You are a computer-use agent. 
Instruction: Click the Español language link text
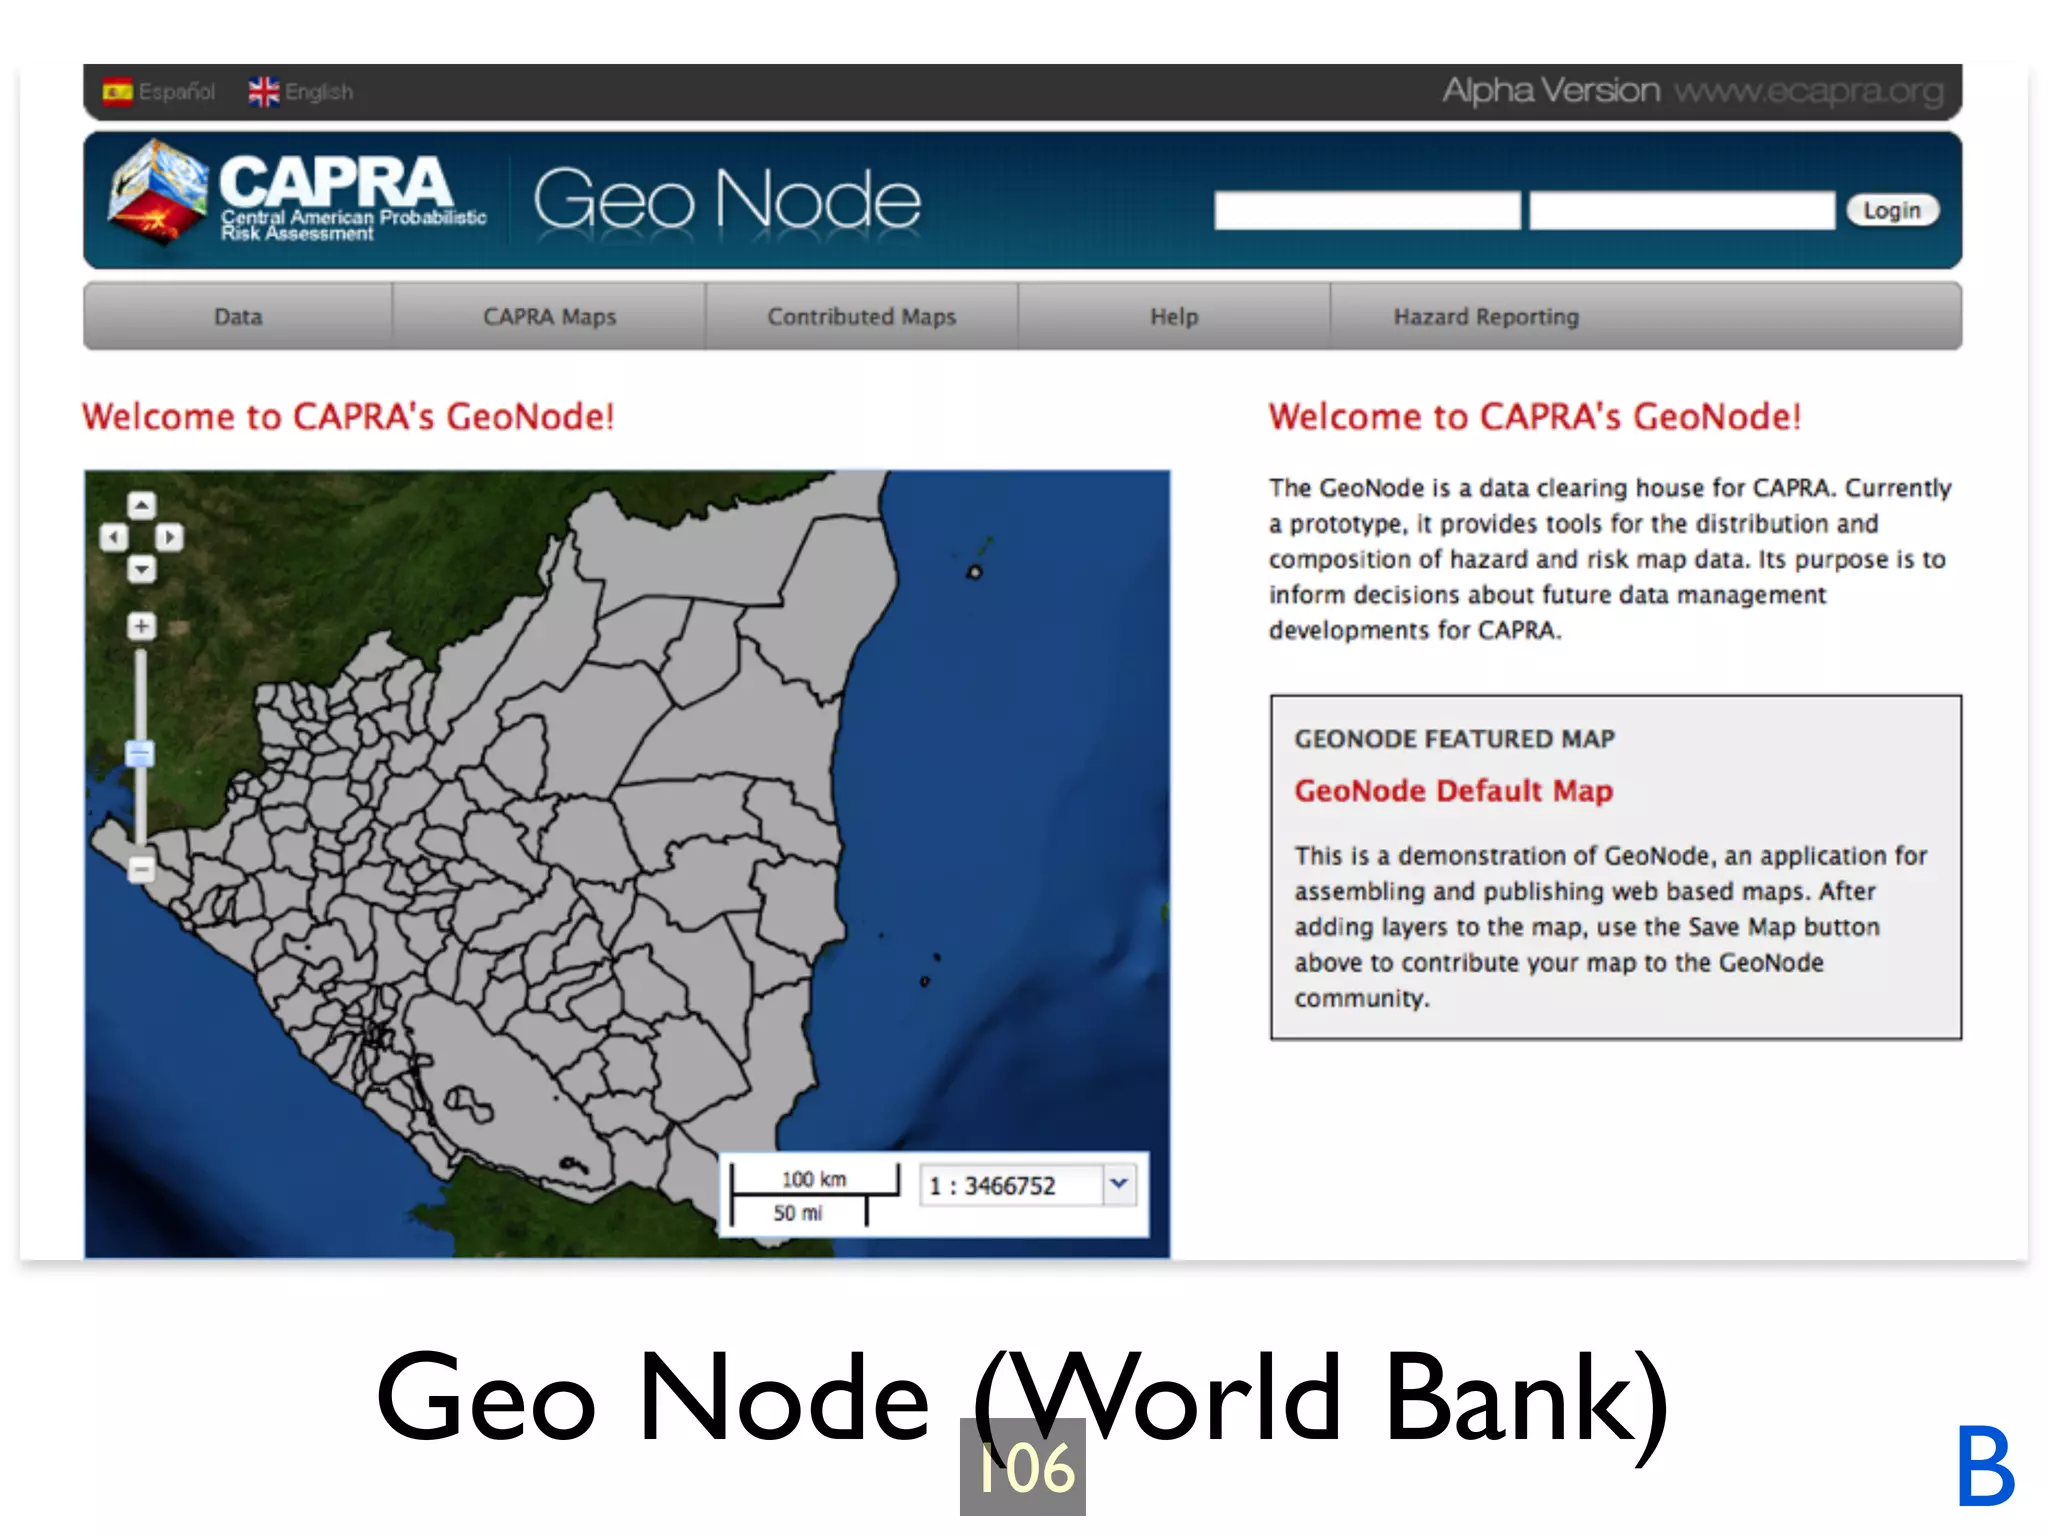177,92
